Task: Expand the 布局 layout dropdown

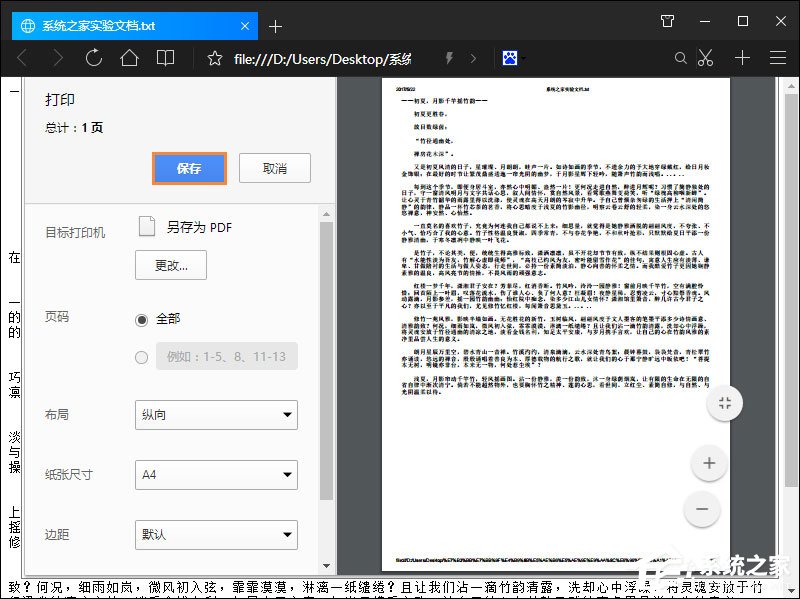Action: [x=216, y=415]
